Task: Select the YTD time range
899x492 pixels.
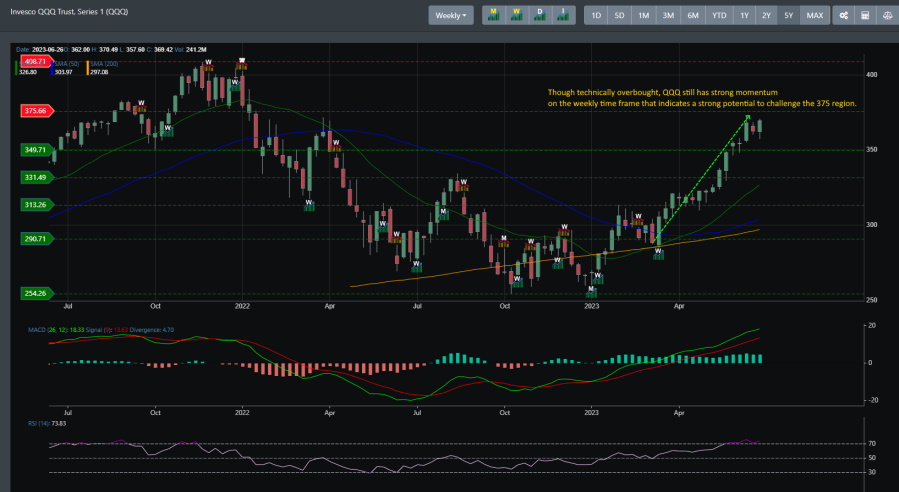Action: (719, 15)
